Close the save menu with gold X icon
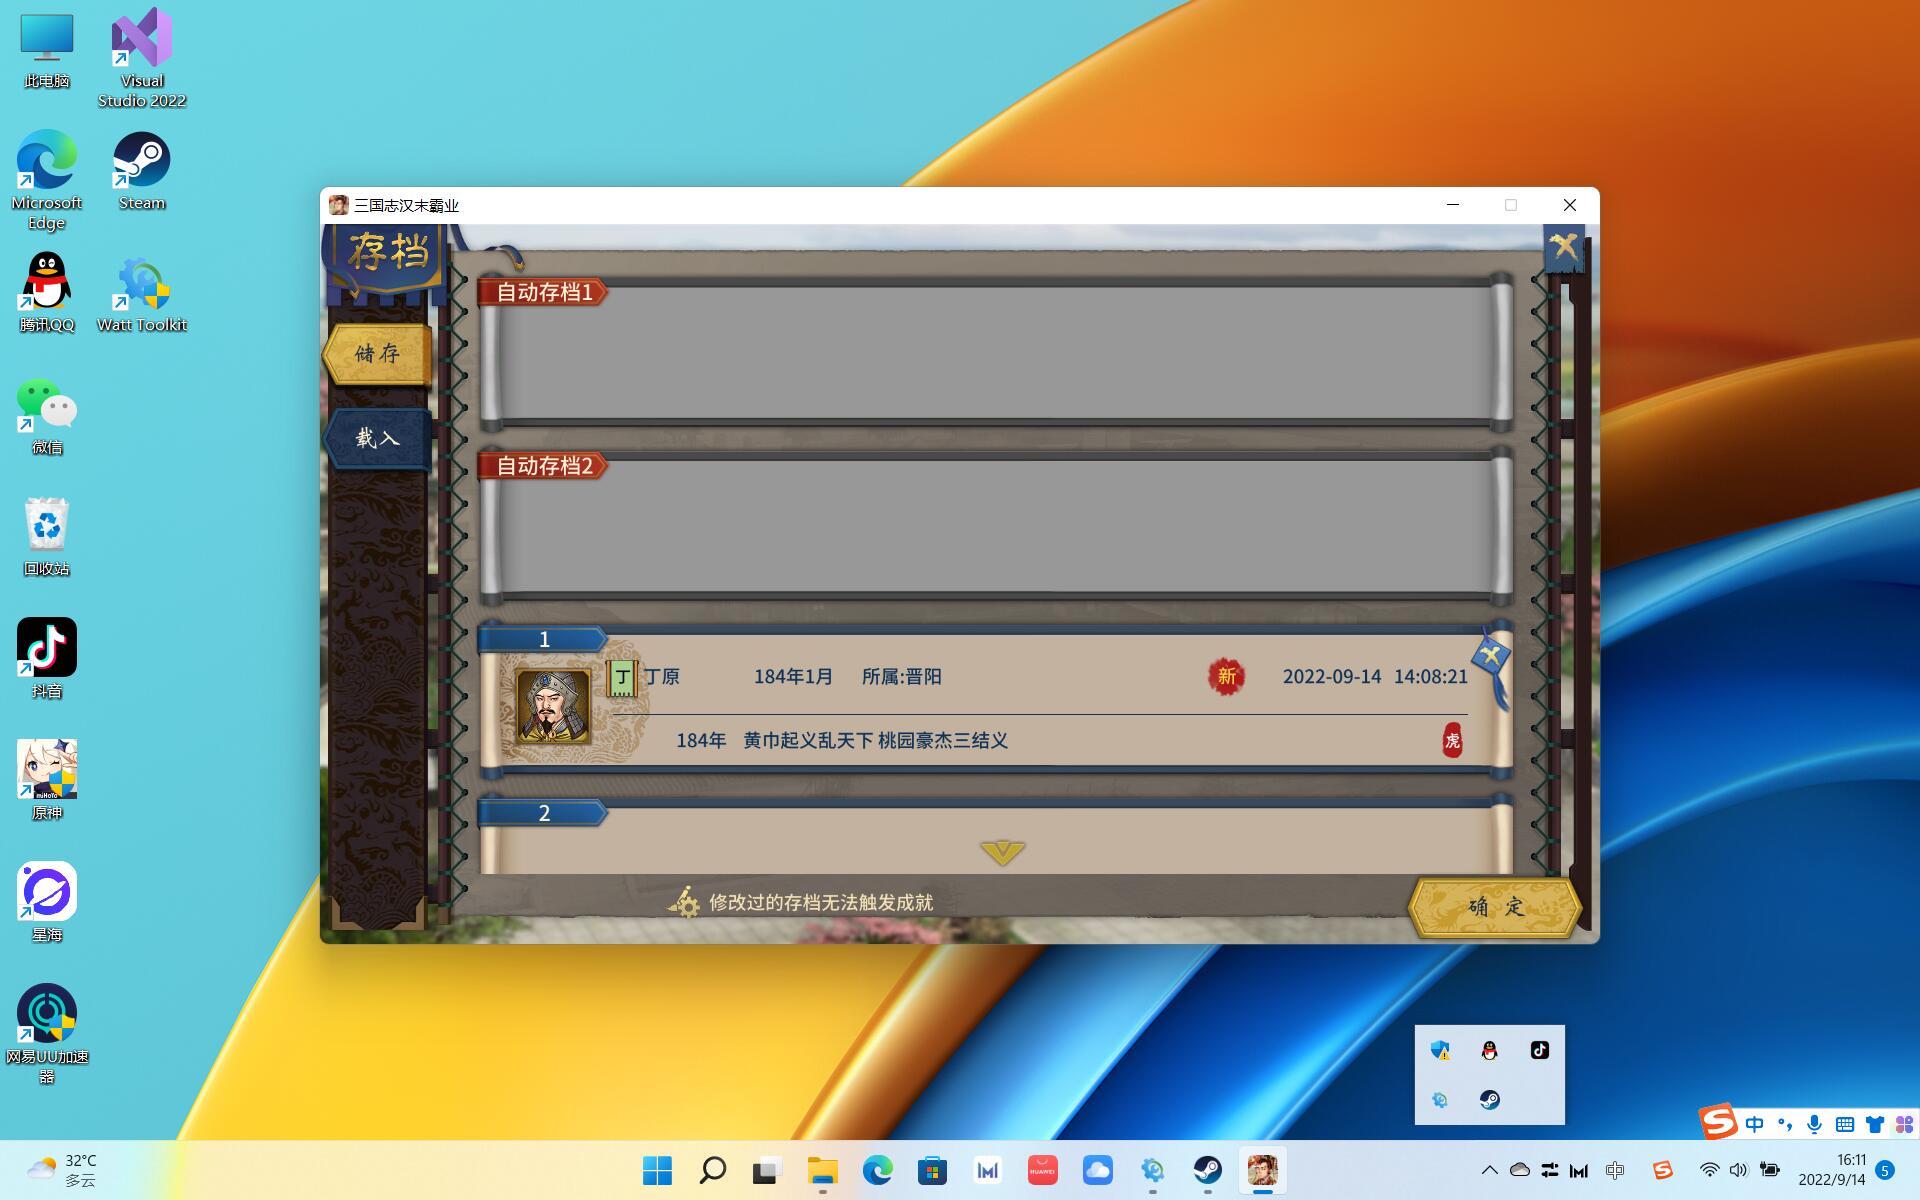 pyautogui.click(x=1564, y=246)
